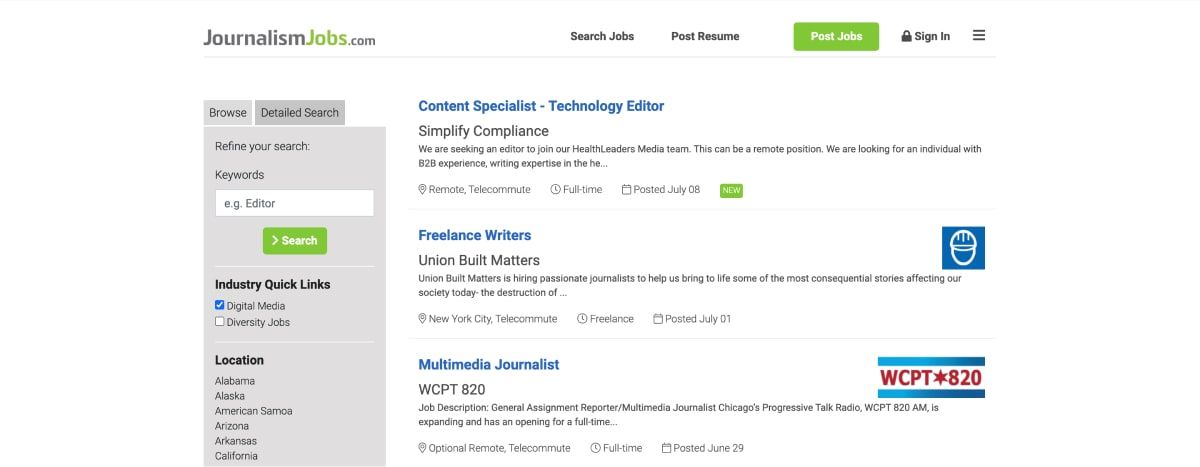The image size is (1200, 467).
Task: Click the lock icon beside Sign In
Action: click(906, 36)
